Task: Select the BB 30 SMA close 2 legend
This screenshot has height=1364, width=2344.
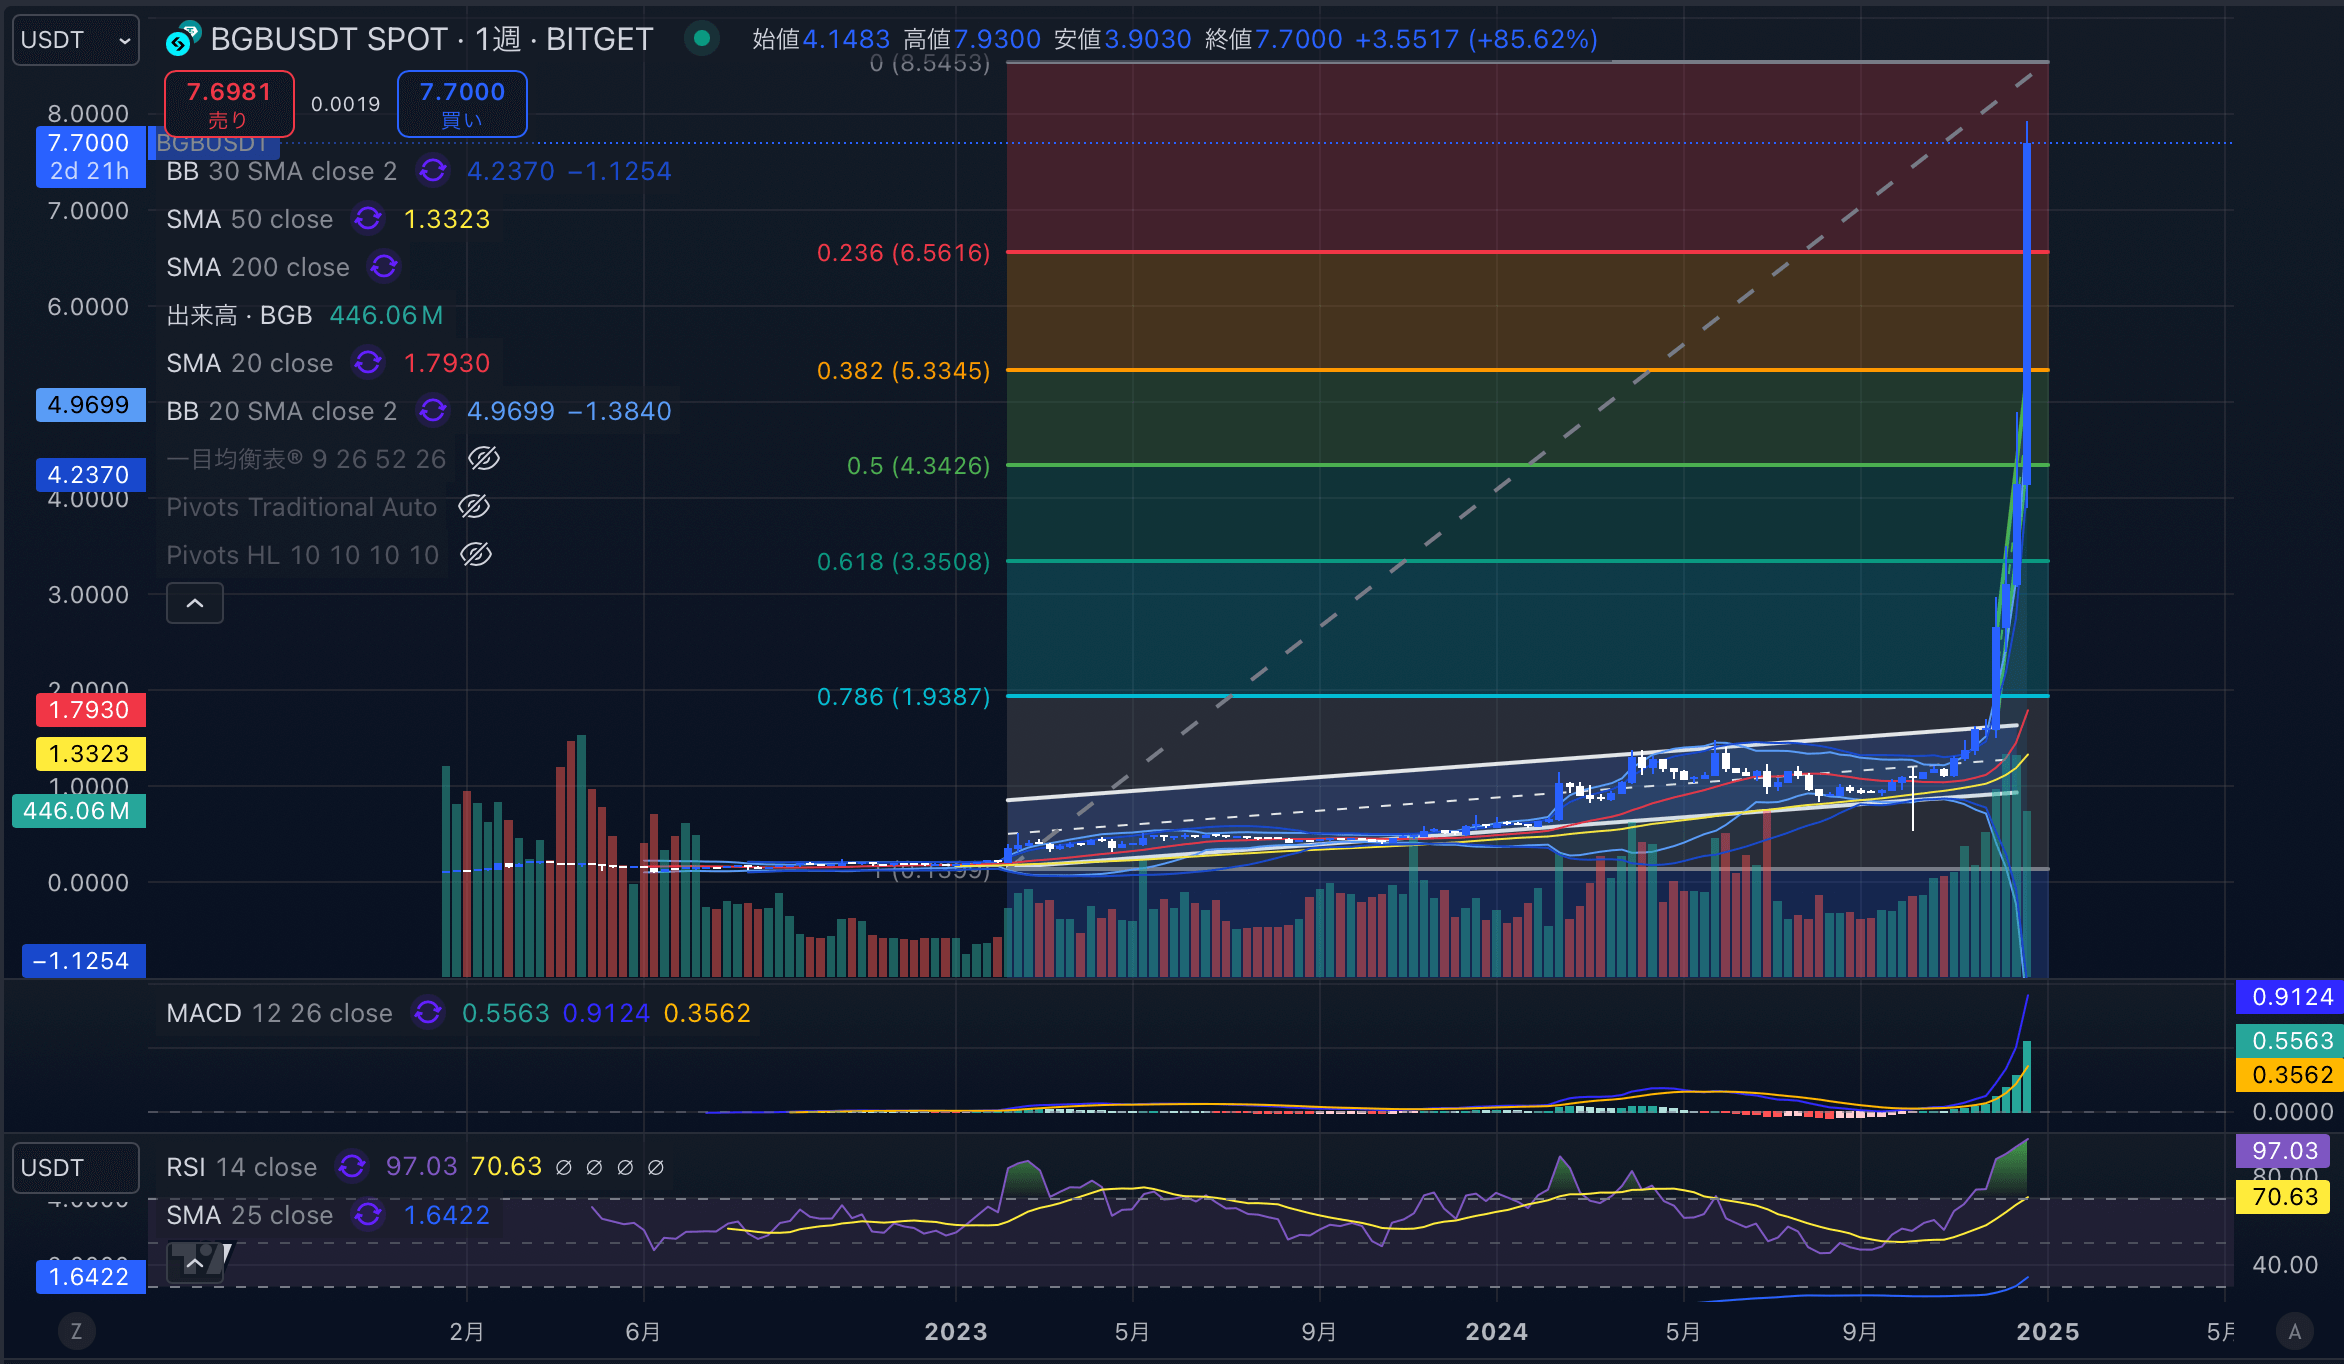Action: (282, 171)
